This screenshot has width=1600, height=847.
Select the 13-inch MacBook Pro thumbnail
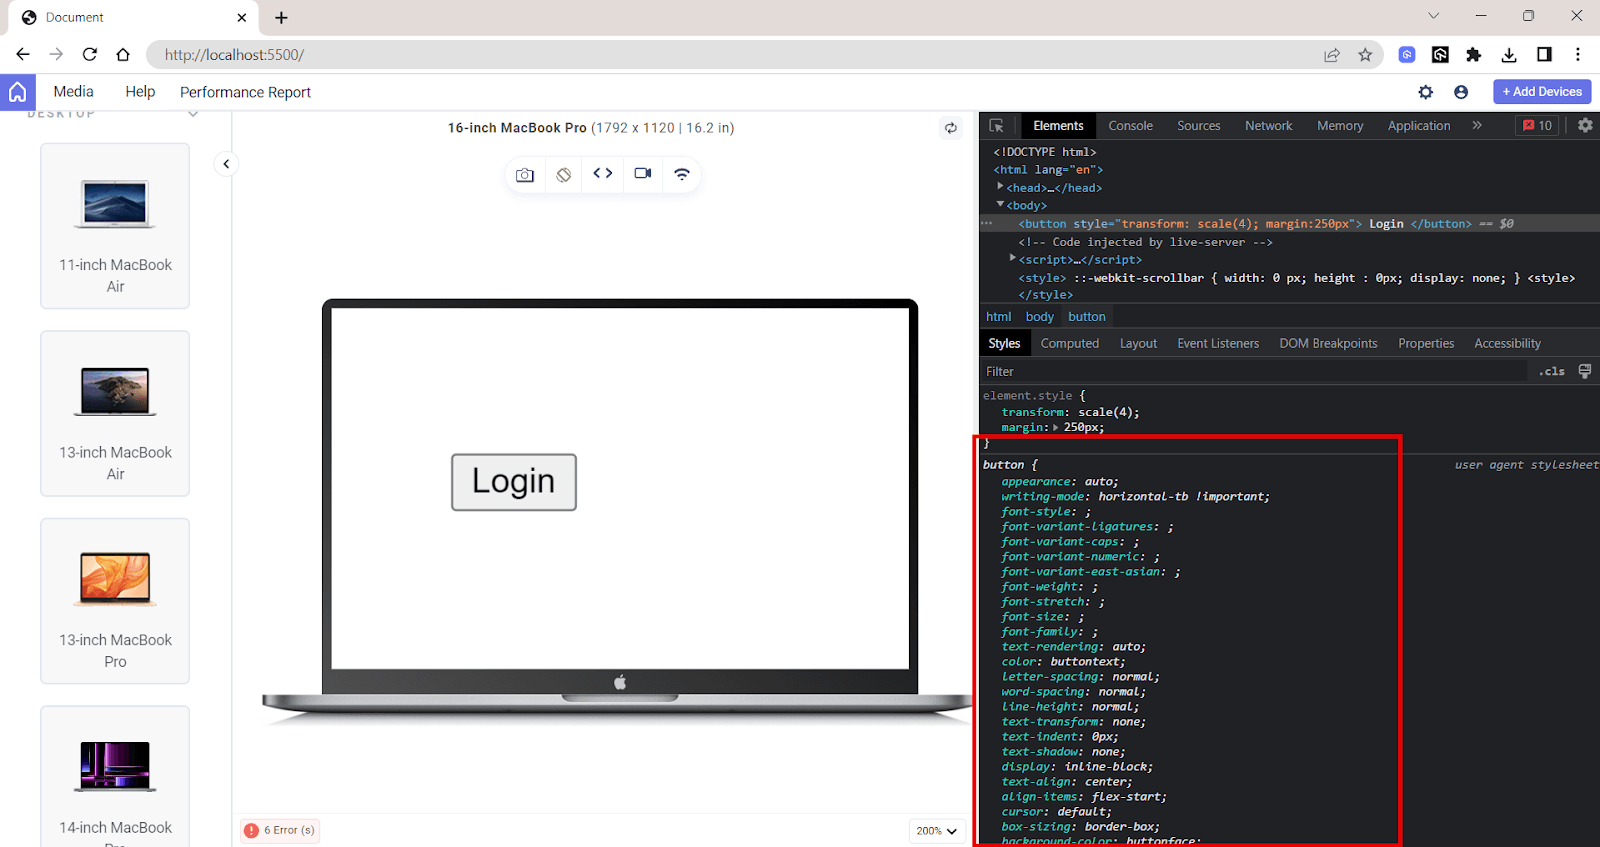pyautogui.click(x=115, y=600)
